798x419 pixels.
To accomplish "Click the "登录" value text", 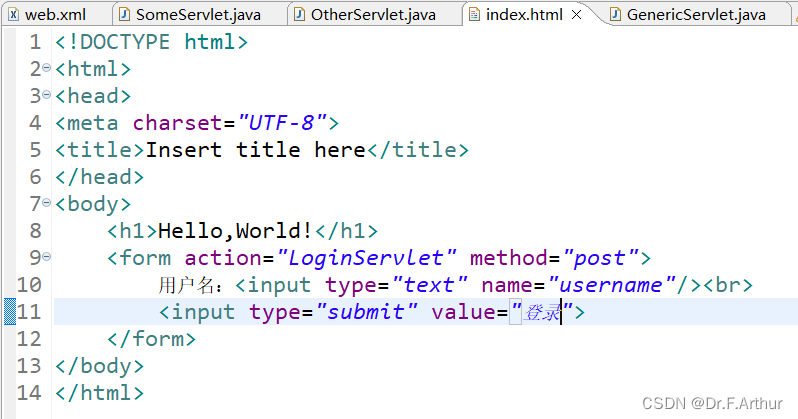I will [542, 312].
